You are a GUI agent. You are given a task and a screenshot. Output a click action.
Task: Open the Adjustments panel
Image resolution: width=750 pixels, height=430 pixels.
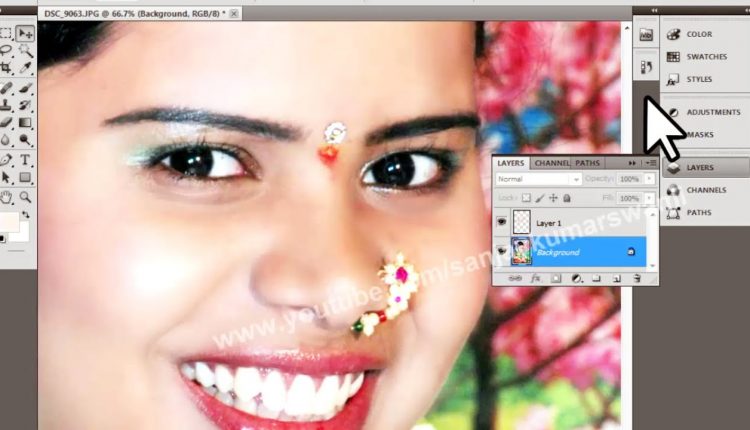(x=703, y=112)
